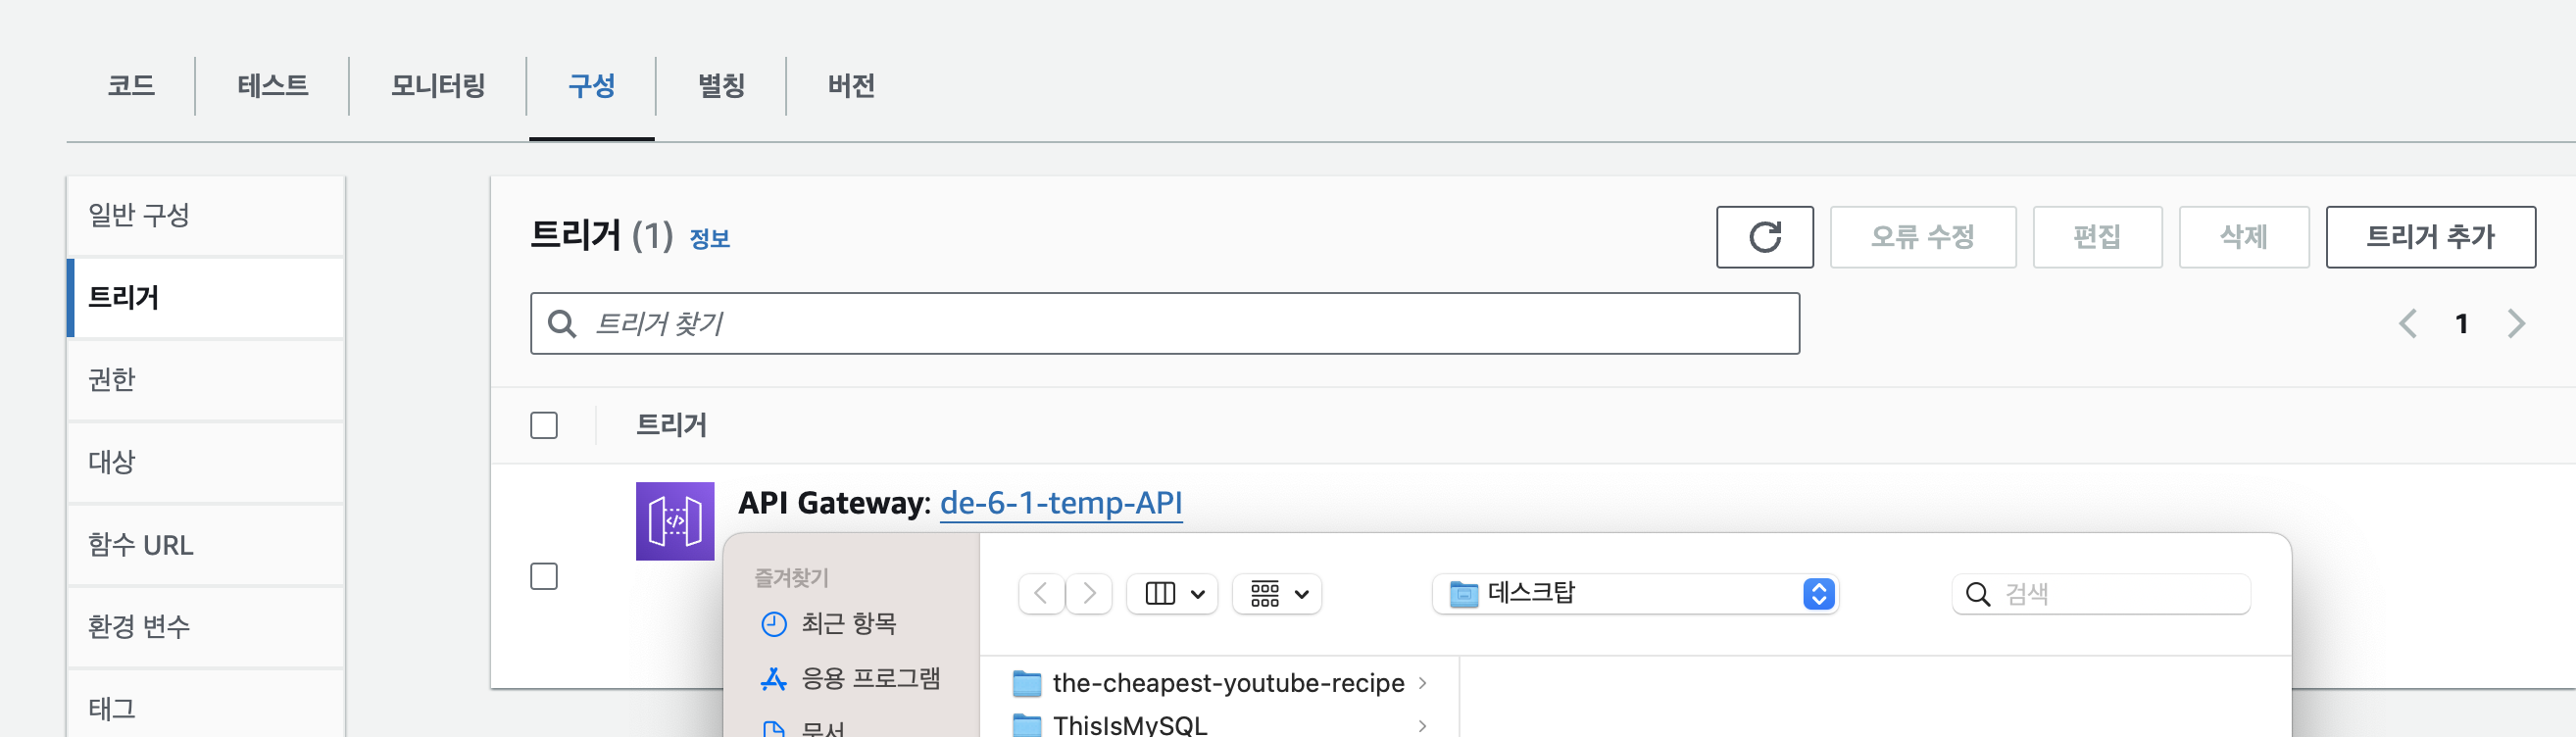The image size is (2576, 737).
Task: Click the 트리거 찾기 search field
Action: point(1164,324)
